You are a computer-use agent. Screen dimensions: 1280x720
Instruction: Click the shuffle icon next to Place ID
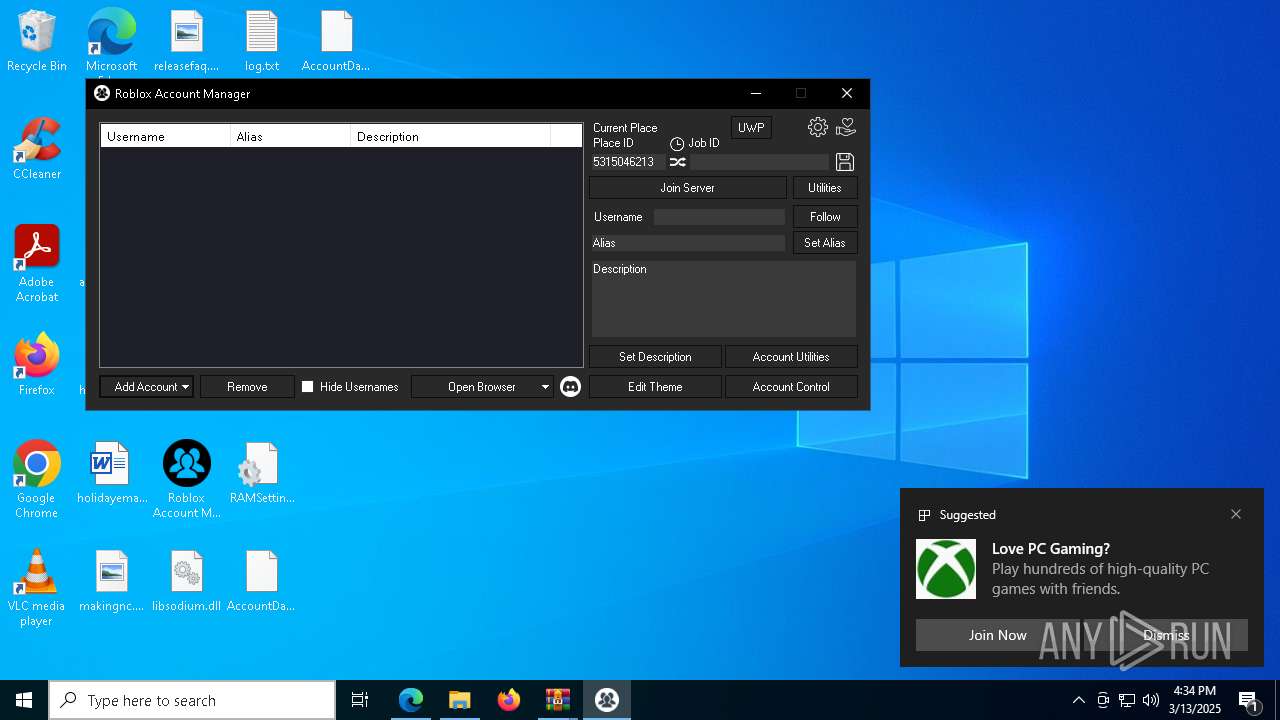click(678, 162)
